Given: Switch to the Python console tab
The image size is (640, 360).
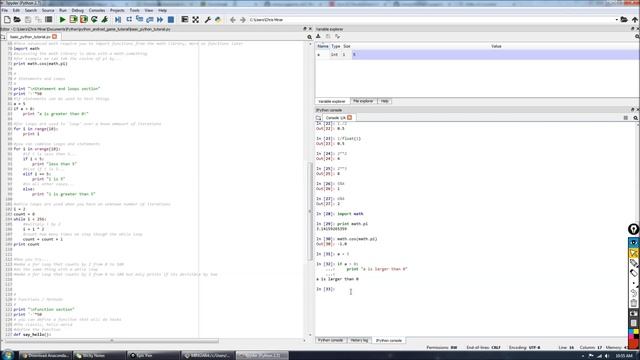Looking at the screenshot, I should tap(331, 340).
